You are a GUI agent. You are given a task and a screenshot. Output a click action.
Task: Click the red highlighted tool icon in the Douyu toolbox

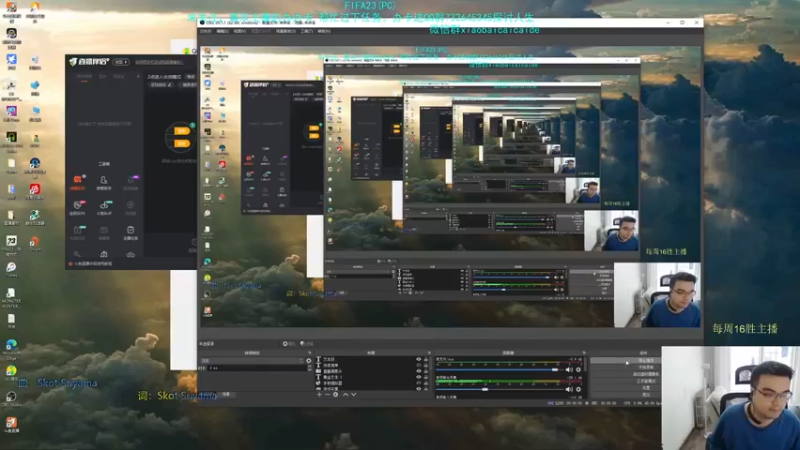(x=78, y=182)
